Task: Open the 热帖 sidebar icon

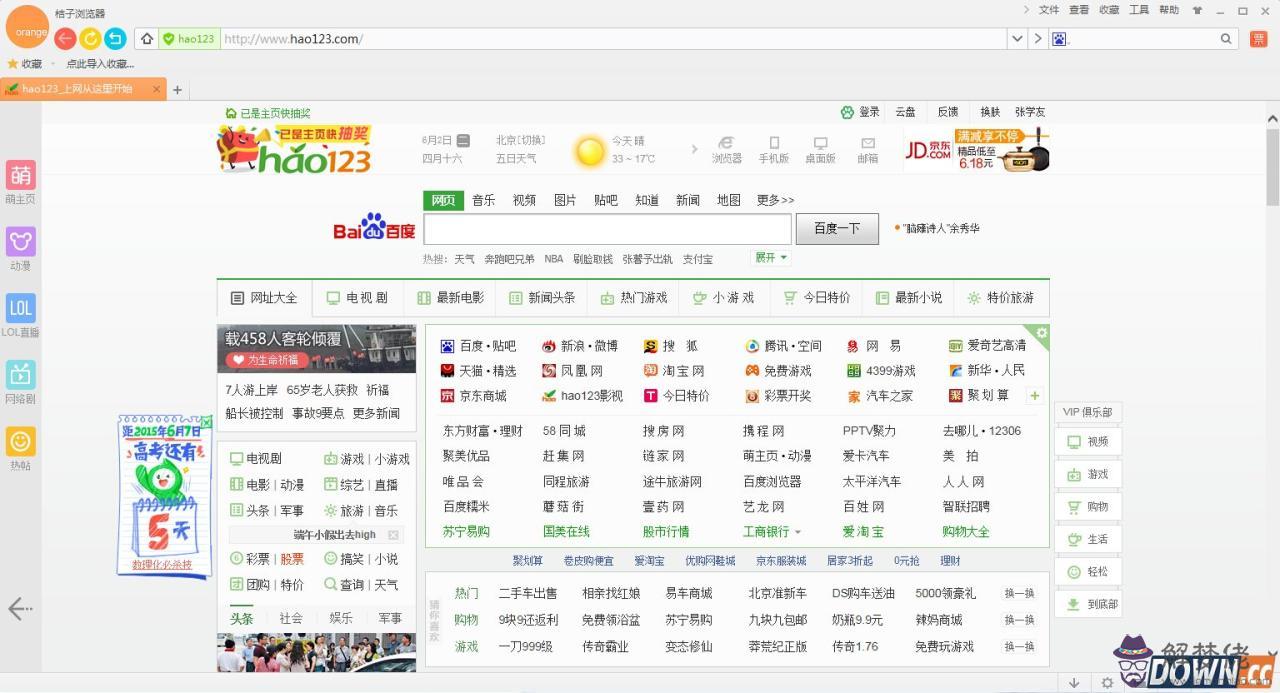Action: tap(20, 441)
